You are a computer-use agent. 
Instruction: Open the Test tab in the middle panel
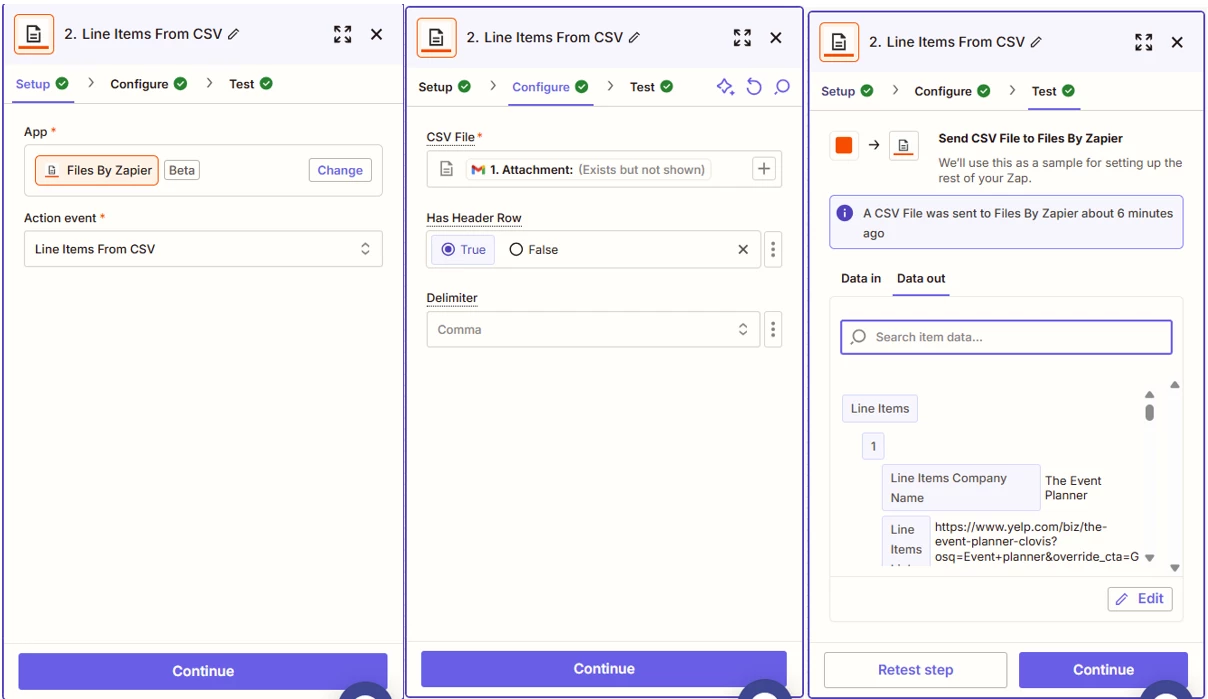coord(651,87)
